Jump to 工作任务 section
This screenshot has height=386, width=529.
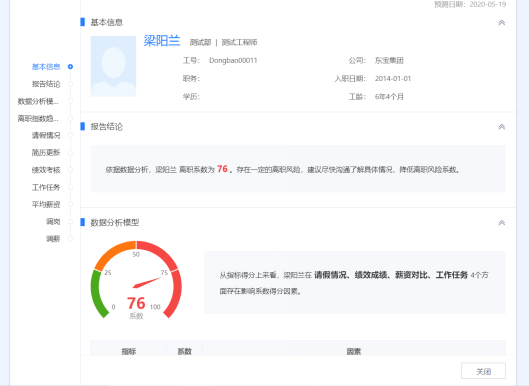[x=46, y=187]
